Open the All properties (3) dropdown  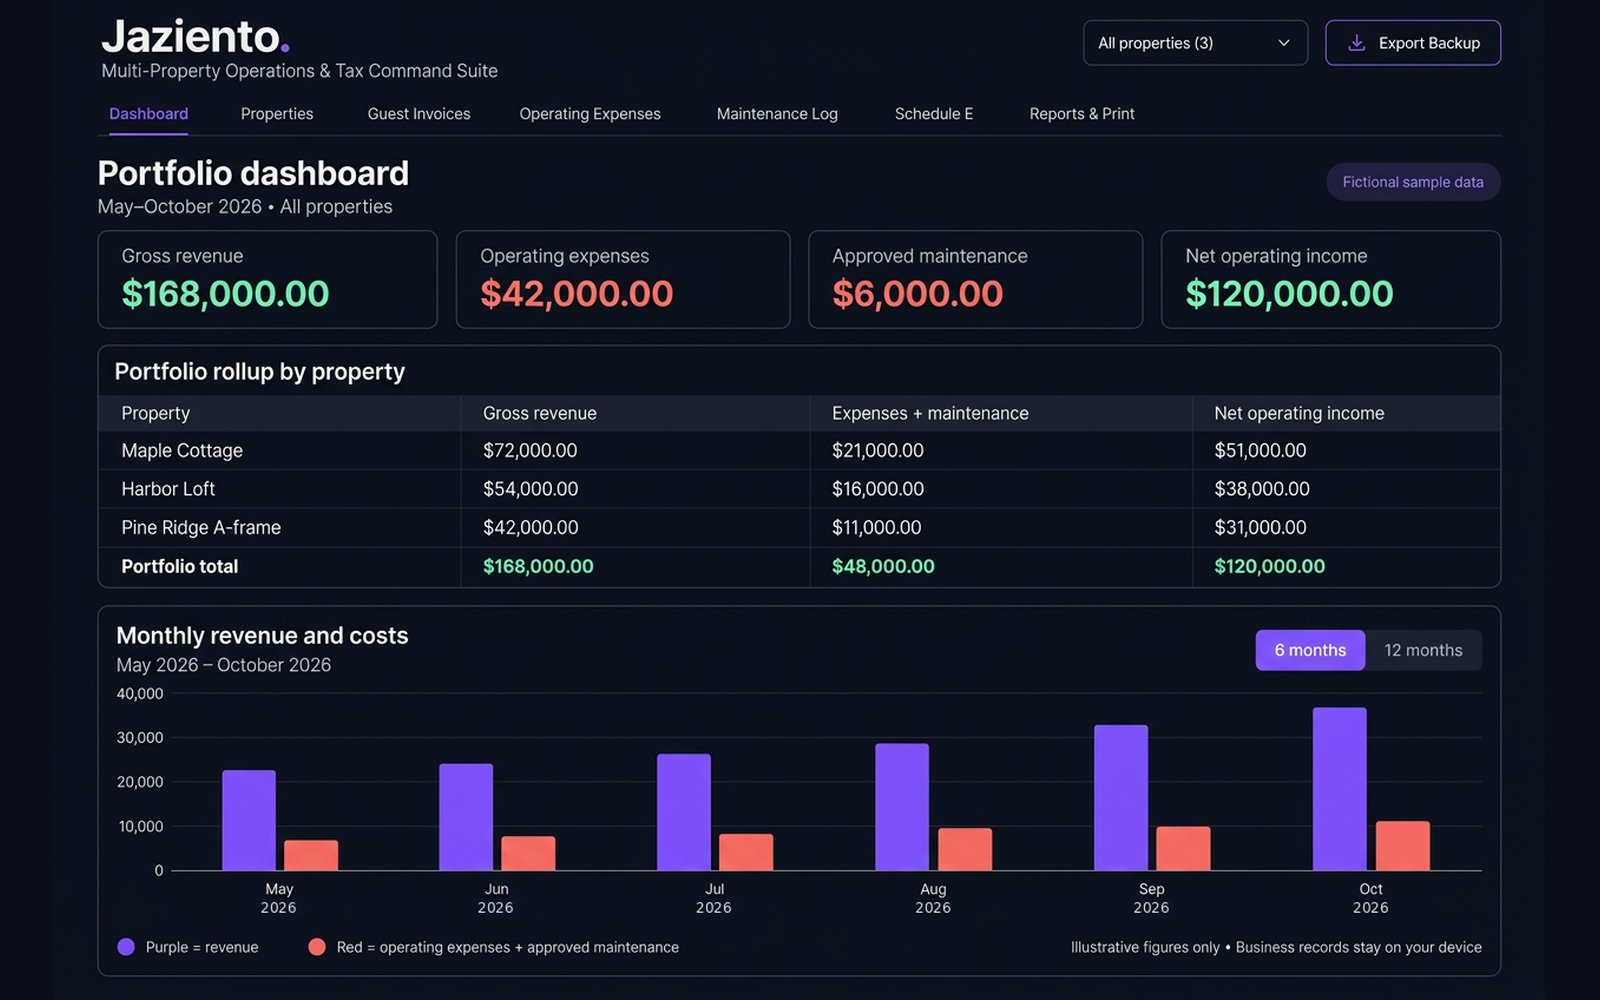(1195, 43)
